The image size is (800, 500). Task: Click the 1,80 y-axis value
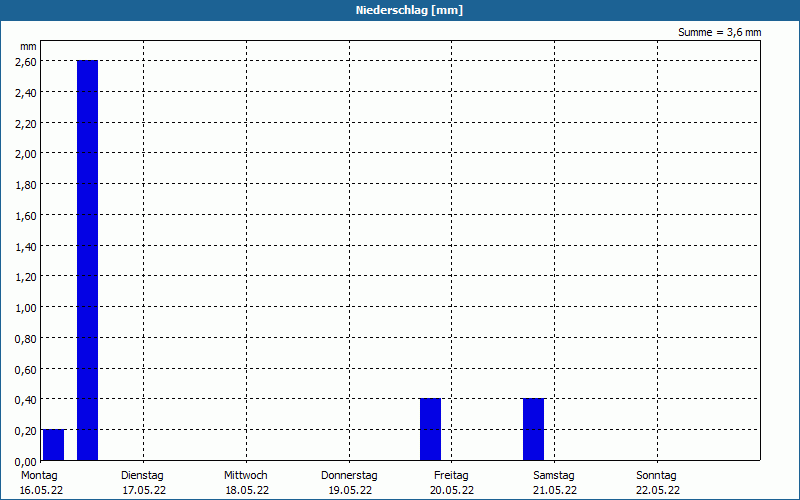(x=26, y=185)
